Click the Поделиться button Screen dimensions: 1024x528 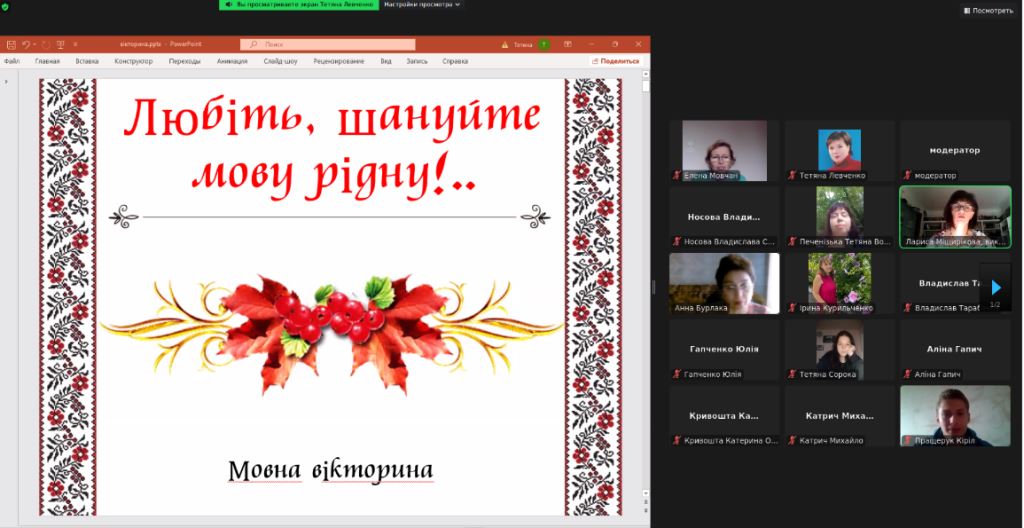pos(615,61)
